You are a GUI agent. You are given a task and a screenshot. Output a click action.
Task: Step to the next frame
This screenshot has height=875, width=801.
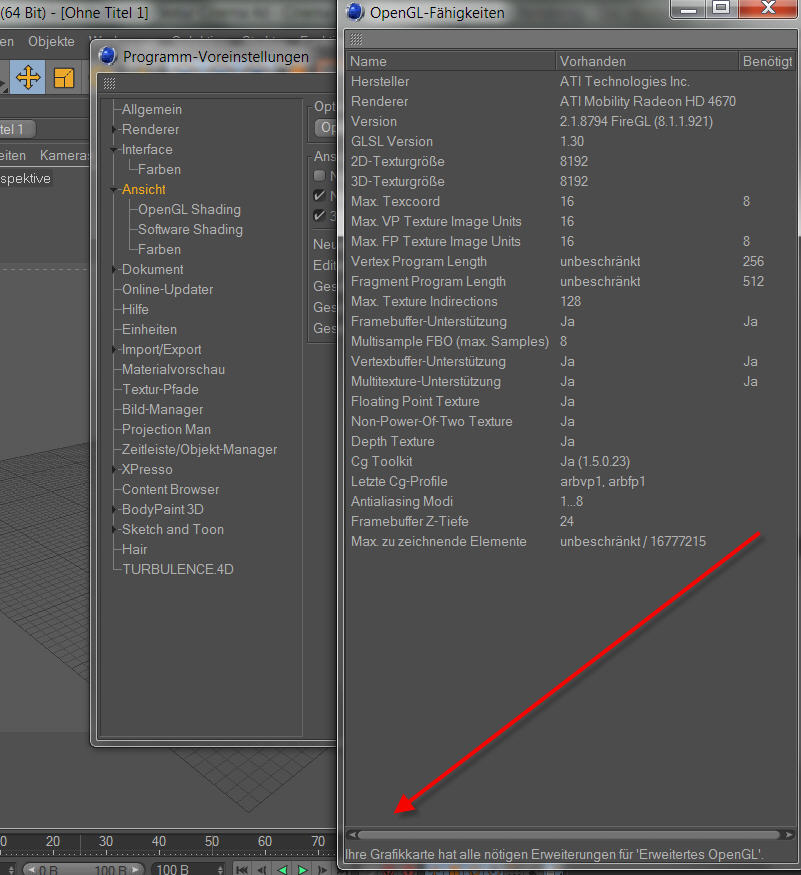point(323,869)
